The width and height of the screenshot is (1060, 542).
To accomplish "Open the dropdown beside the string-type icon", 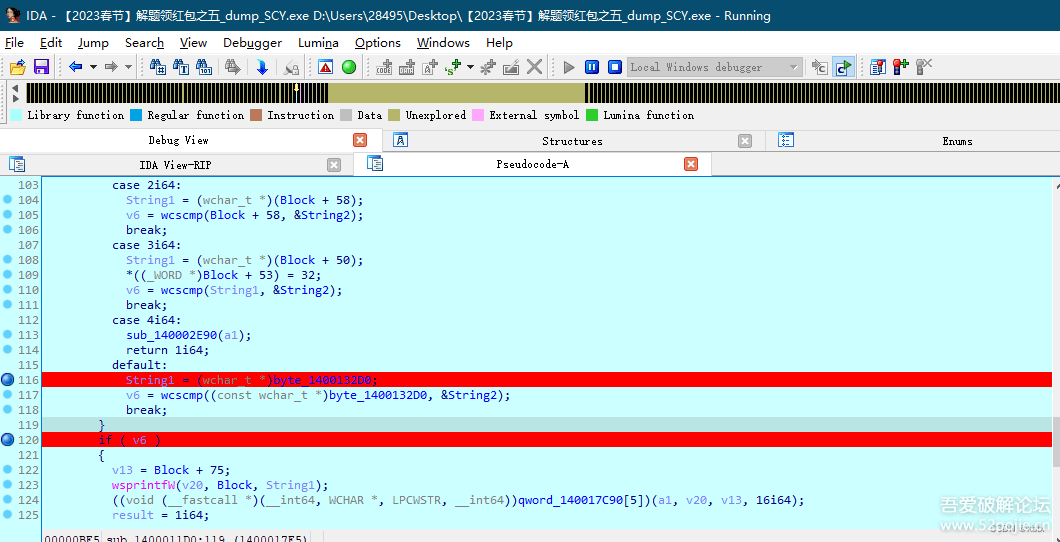I will coord(470,67).
